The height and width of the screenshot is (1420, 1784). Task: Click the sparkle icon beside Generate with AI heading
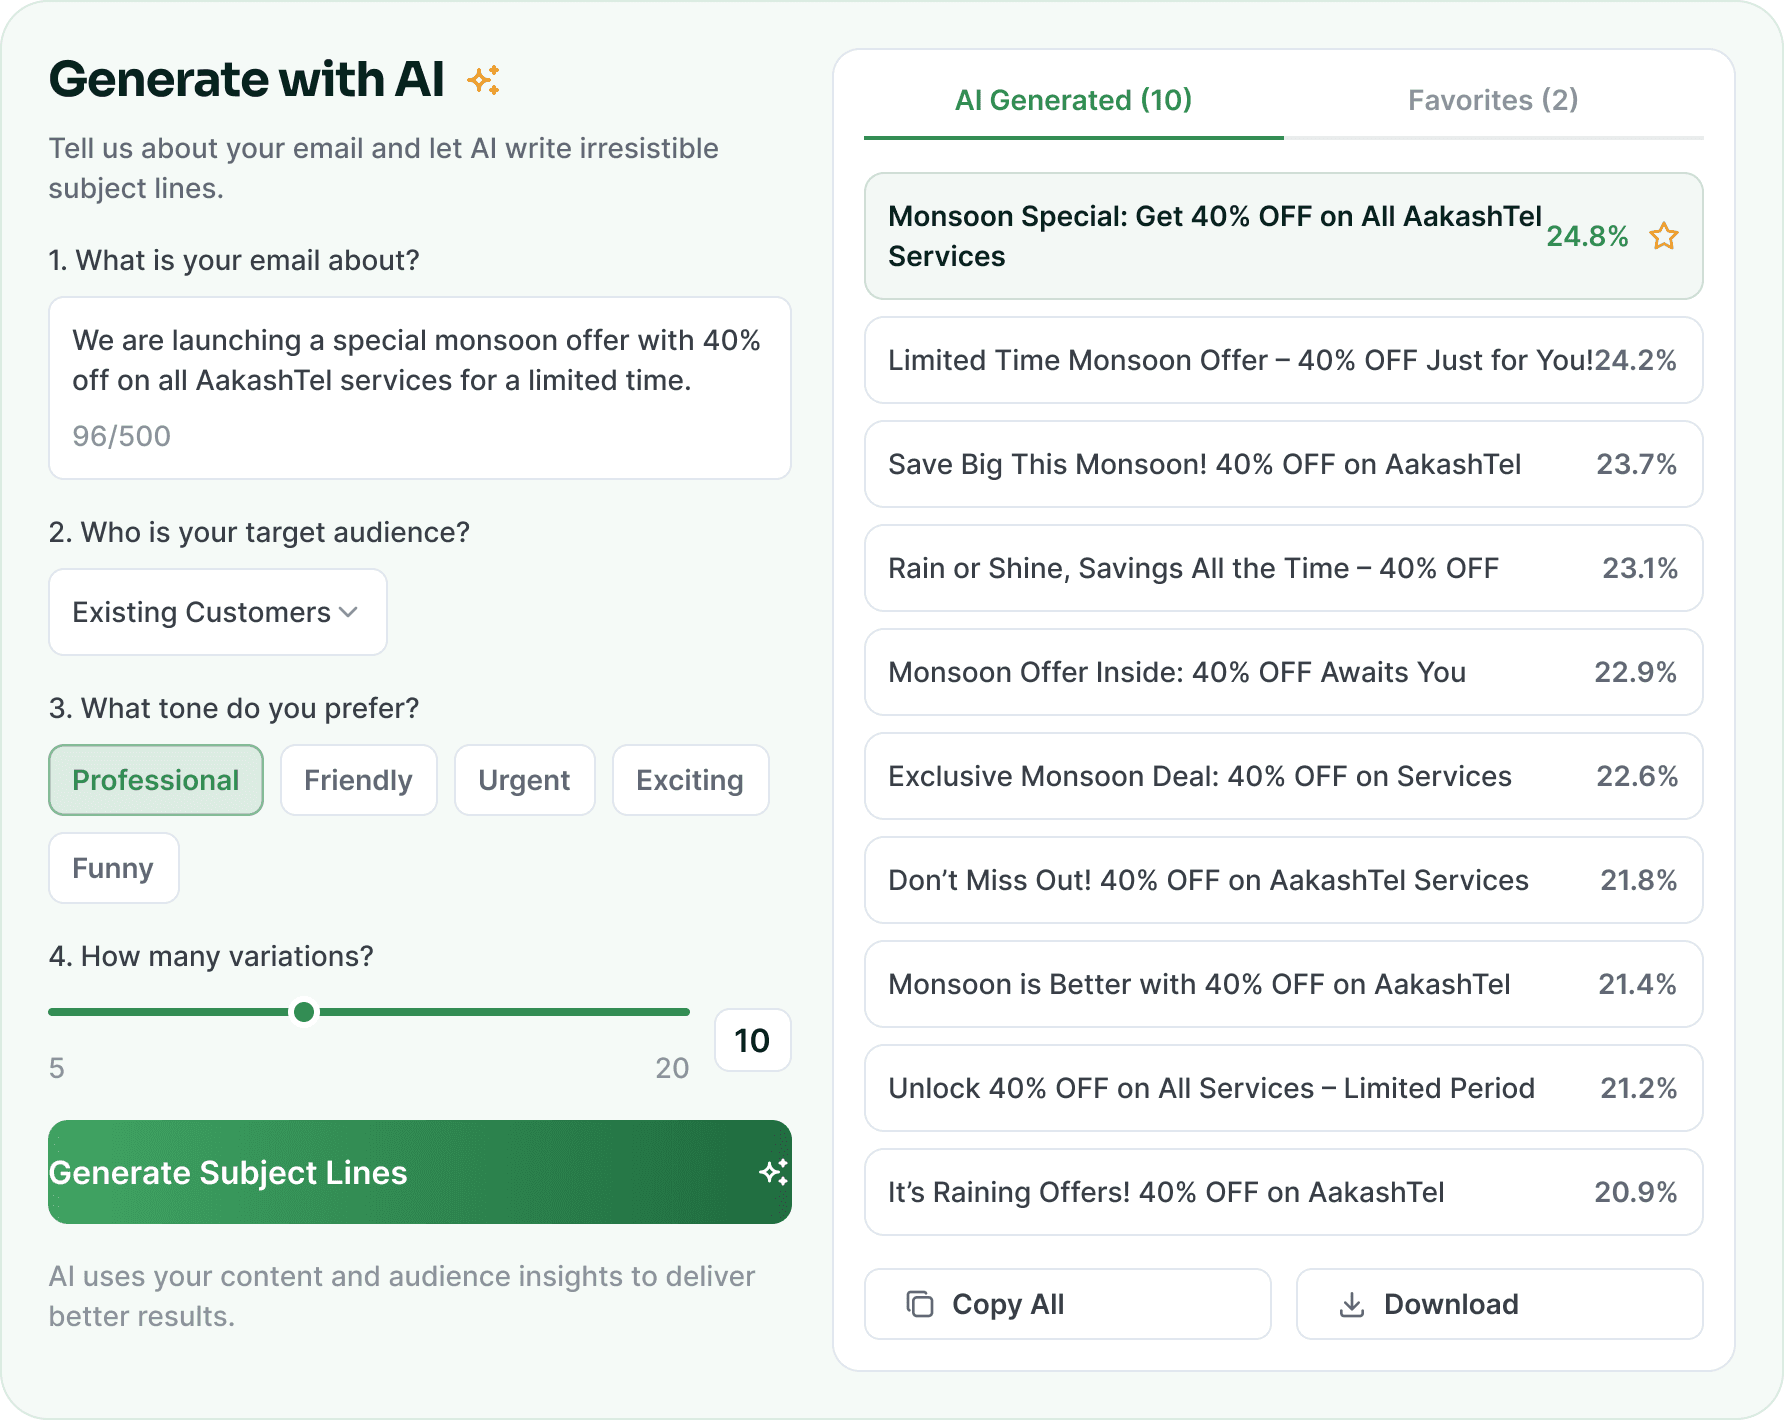pyautogui.click(x=484, y=80)
